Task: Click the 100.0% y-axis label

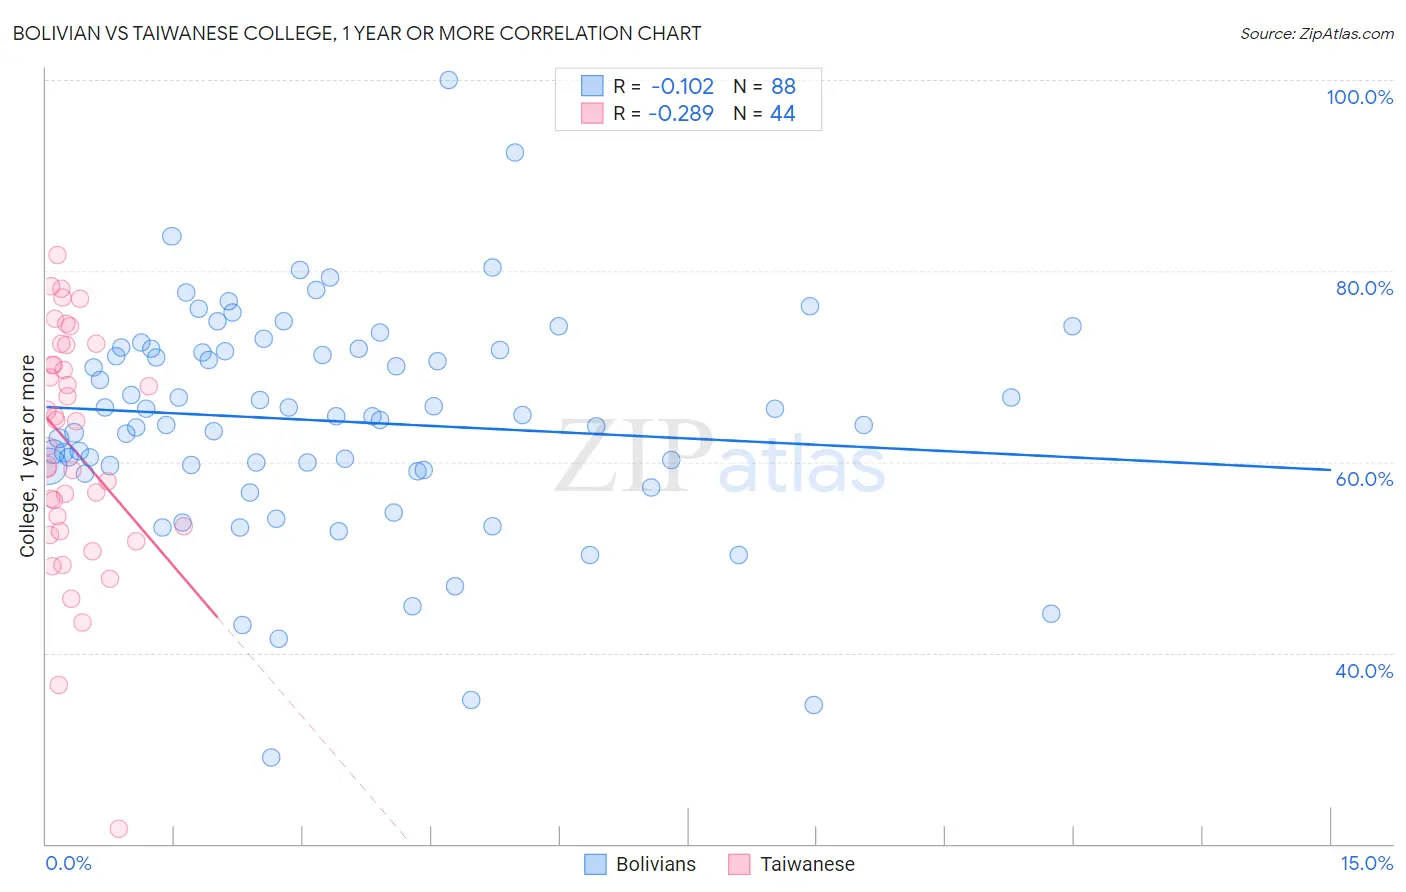Action: [x=1359, y=97]
